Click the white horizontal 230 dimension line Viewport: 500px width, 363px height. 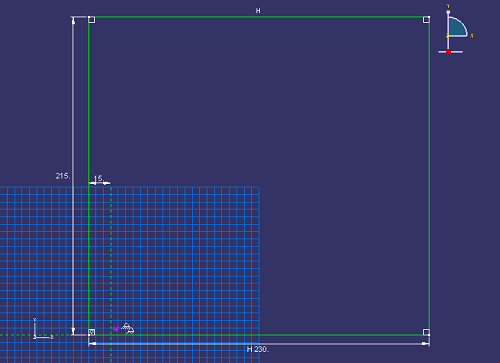point(259,344)
